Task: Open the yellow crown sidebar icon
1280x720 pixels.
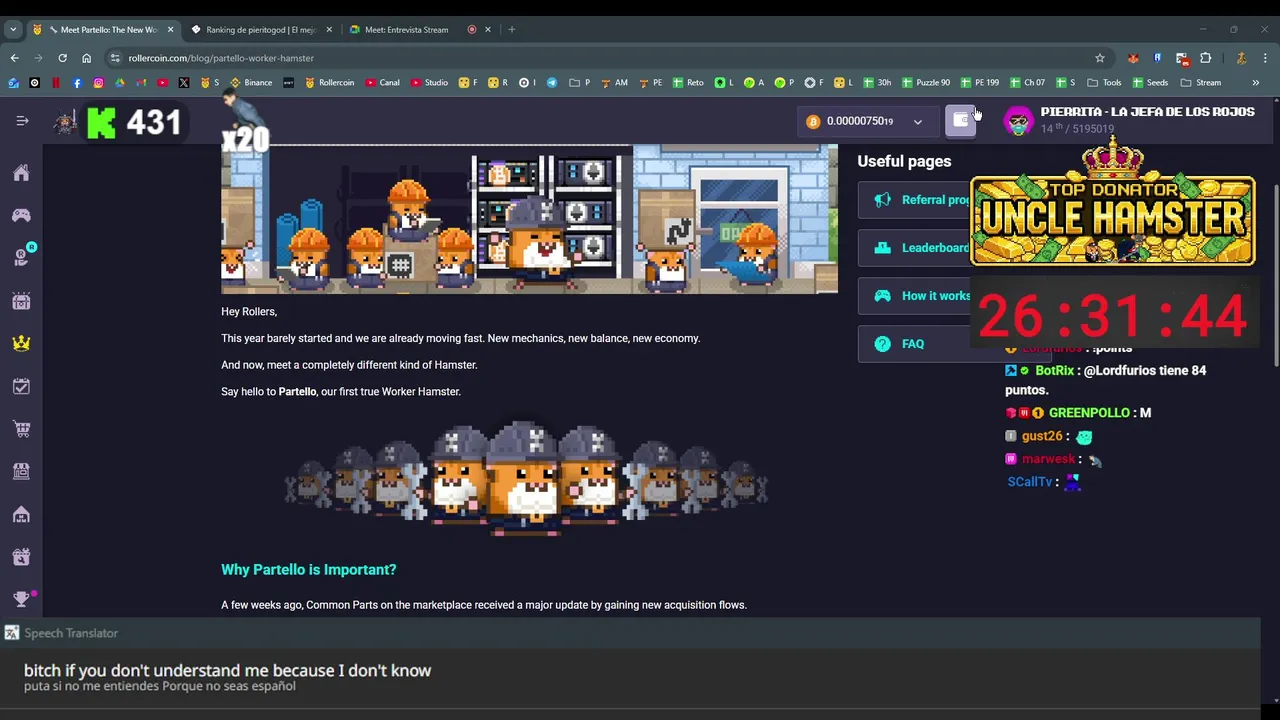Action: (x=21, y=343)
